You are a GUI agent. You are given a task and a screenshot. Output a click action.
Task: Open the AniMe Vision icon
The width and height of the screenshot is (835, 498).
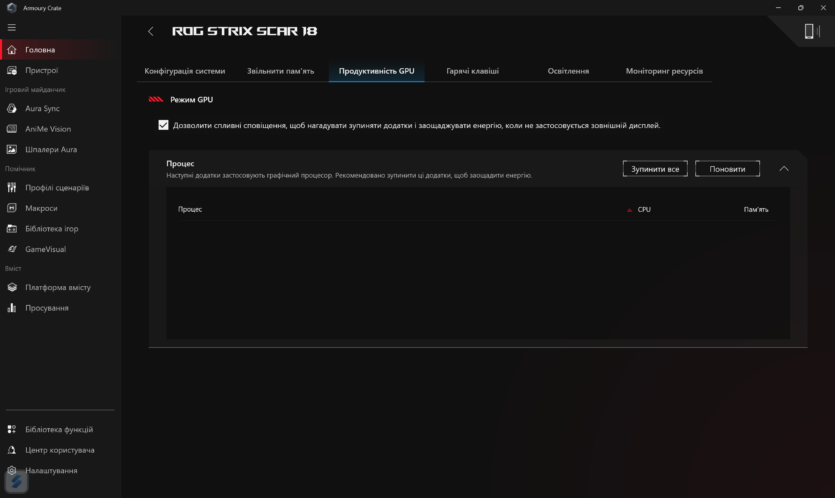(12, 129)
